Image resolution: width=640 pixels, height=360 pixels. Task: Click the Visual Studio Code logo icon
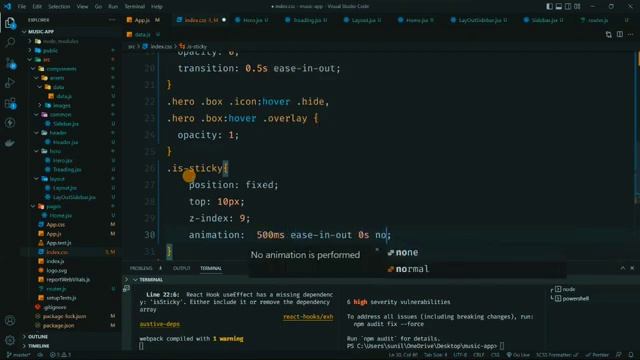[x=7, y=7]
